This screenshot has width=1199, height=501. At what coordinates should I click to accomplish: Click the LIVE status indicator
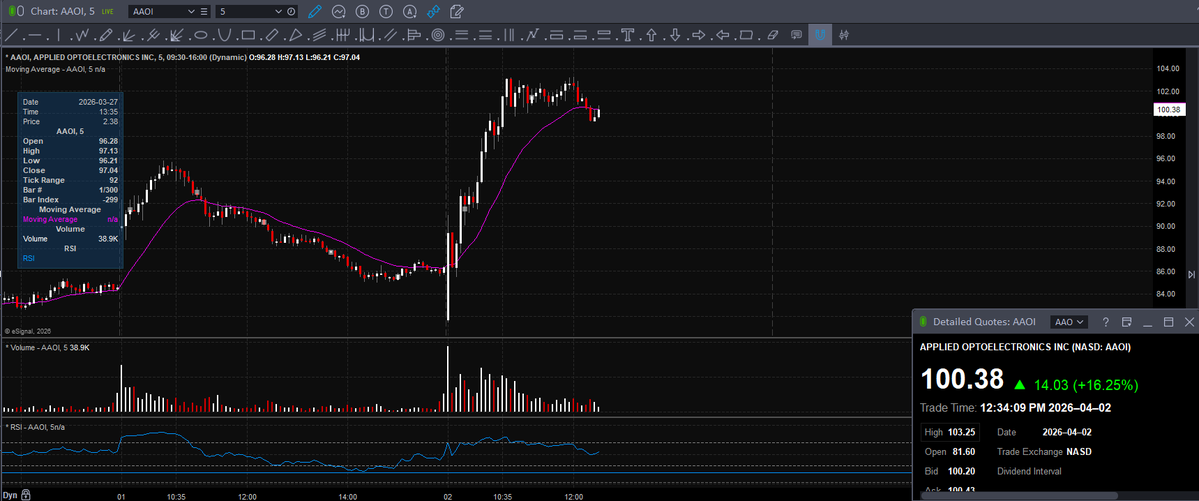[107, 12]
